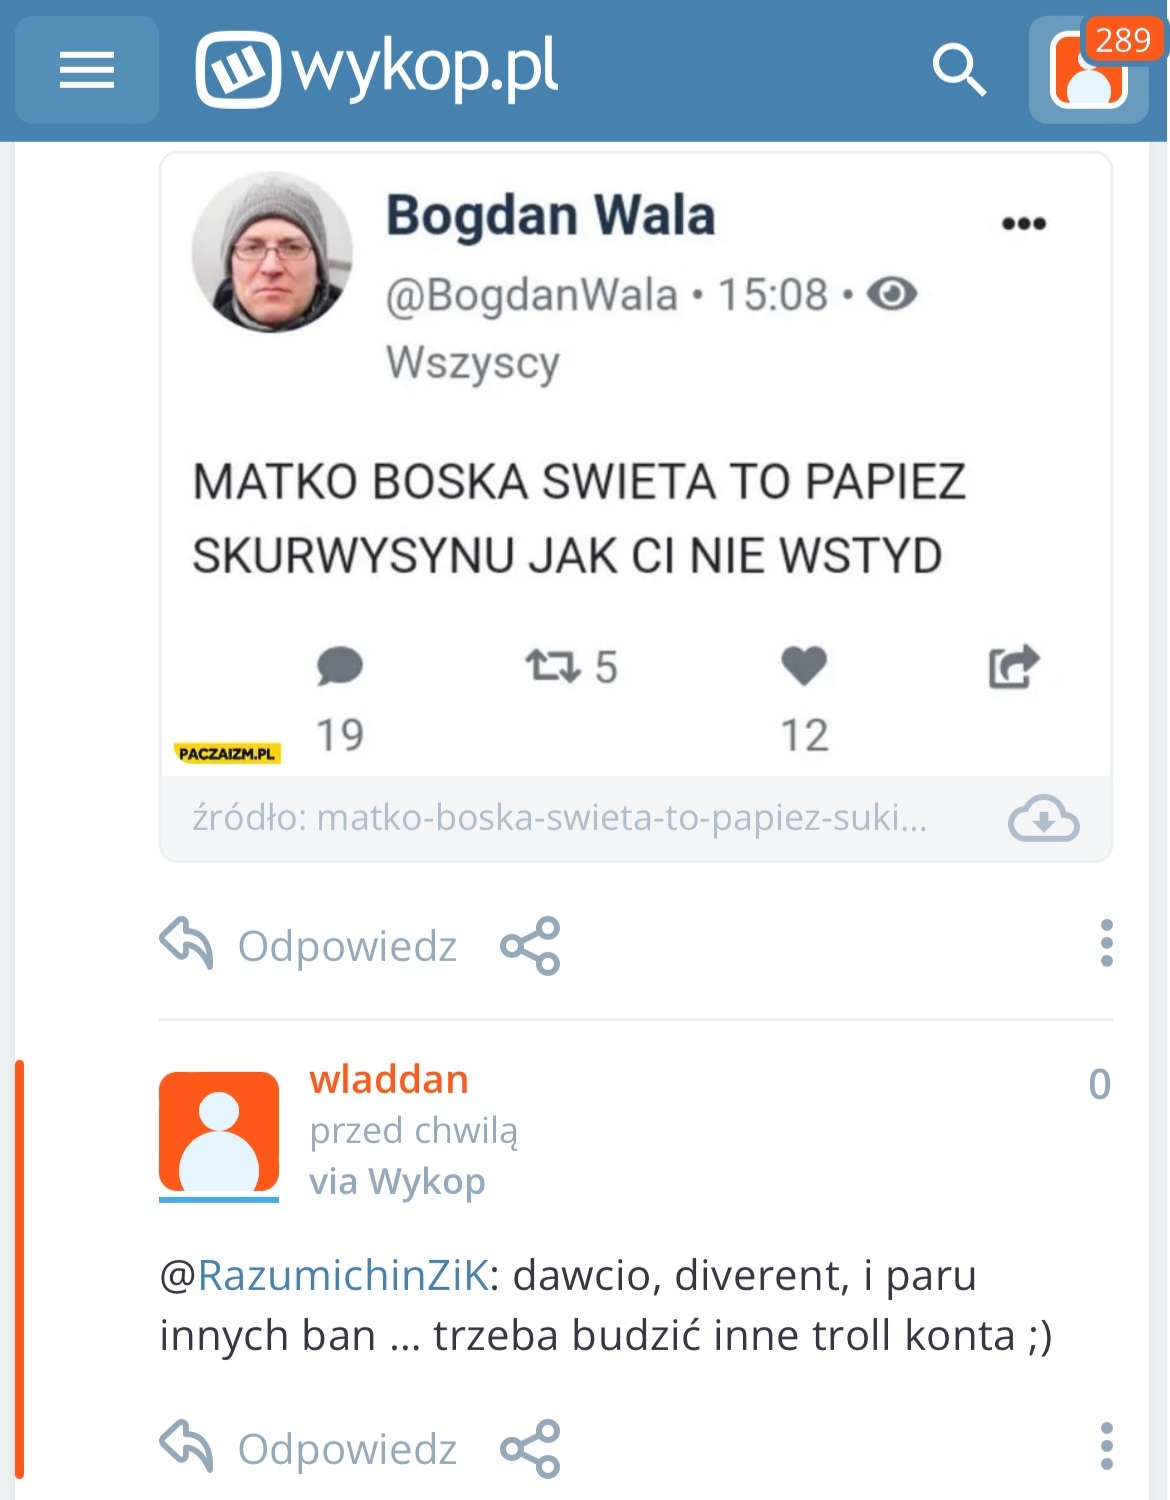Download the image via cloud icon
The image size is (1170, 1500).
[x=1043, y=819]
